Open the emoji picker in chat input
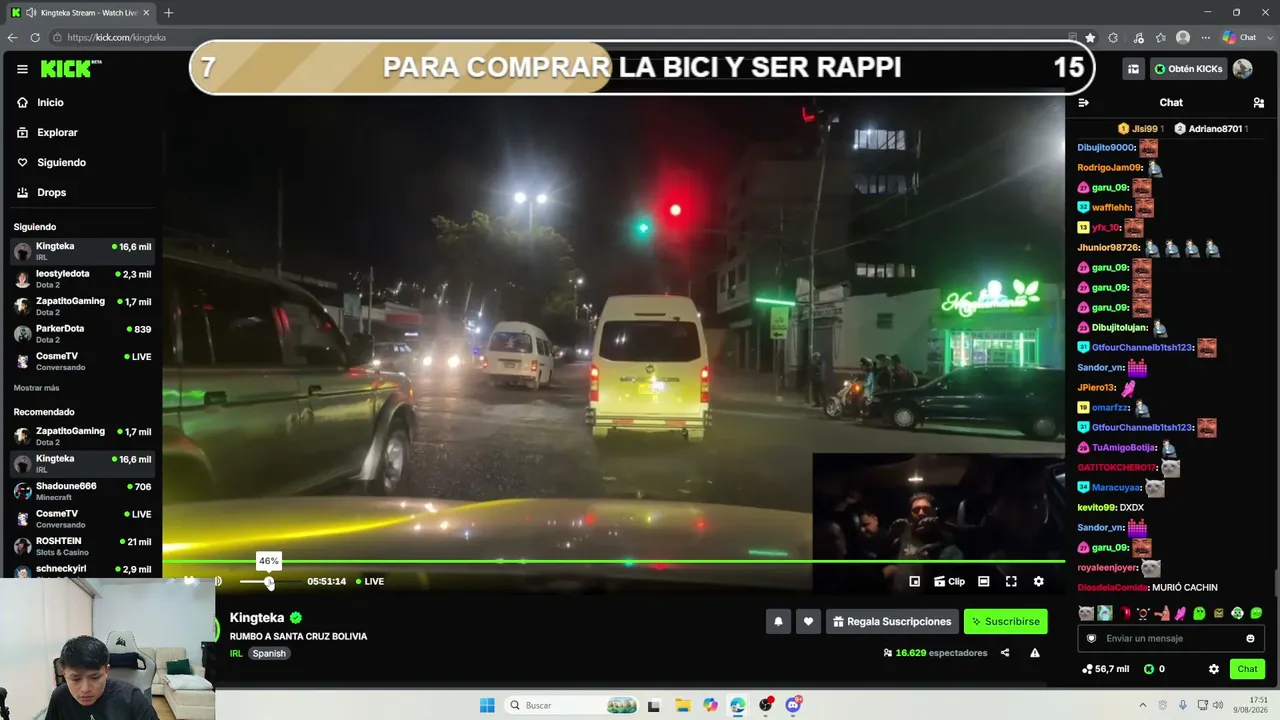1280x720 pixels. point(1250,638)
